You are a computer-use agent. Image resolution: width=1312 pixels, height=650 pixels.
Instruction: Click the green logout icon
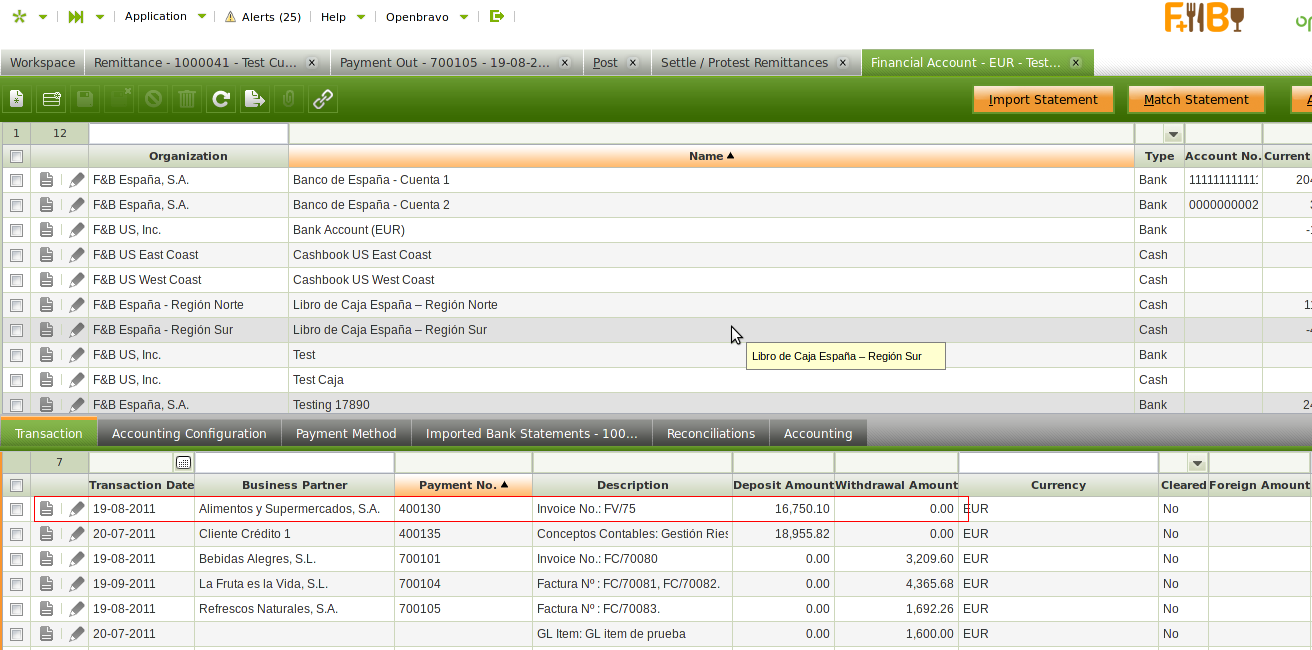[497, 17]
